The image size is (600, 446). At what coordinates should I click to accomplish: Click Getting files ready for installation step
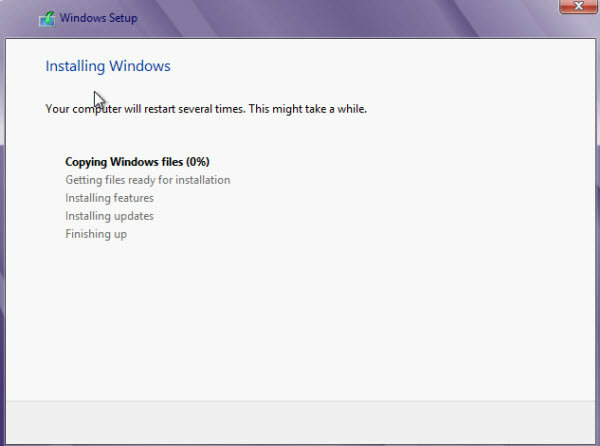(x=148, y=180)
